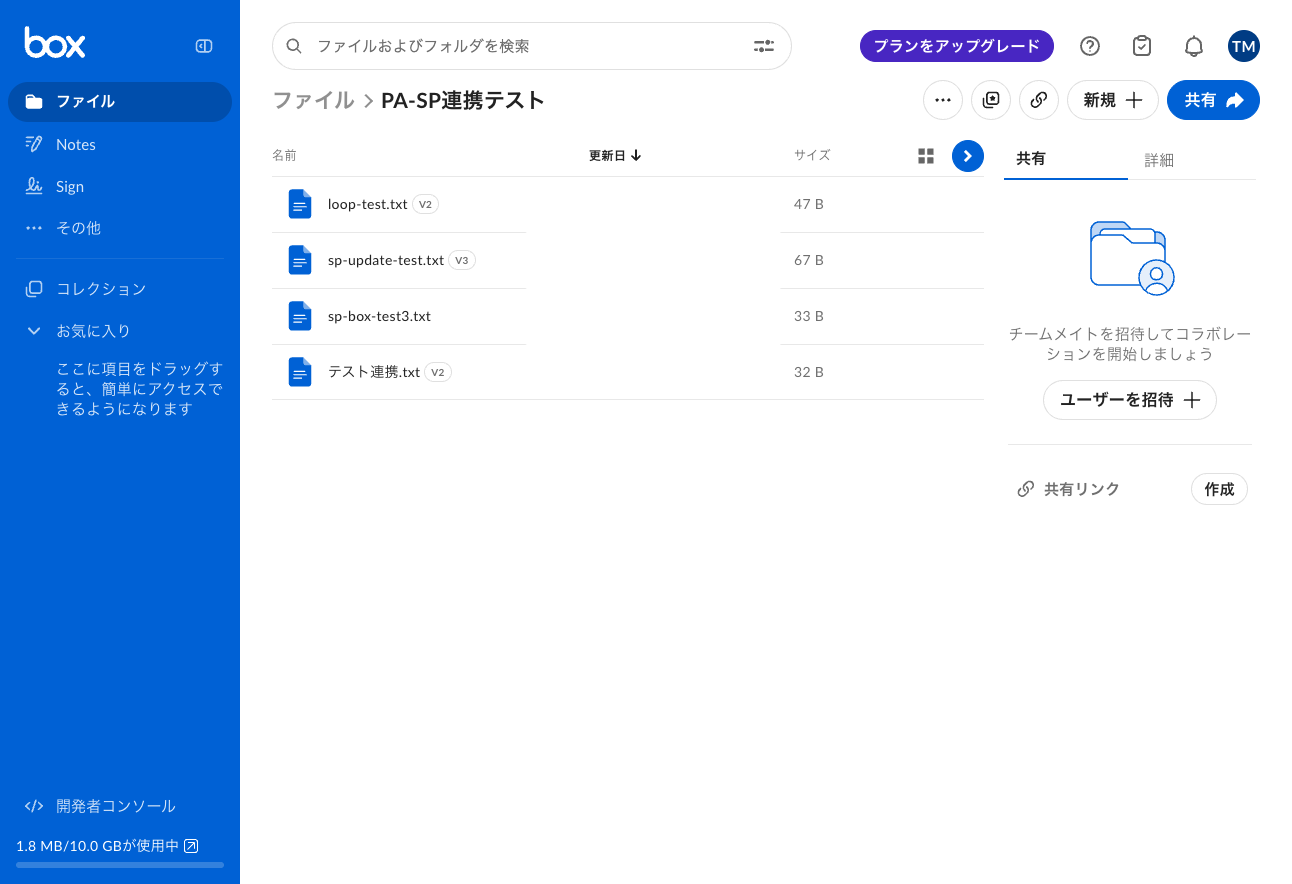The width and height of the screenshot is (1292, 884).
Task: Open the V2 version badge of loop-test.txt
Action: (425, 204)
